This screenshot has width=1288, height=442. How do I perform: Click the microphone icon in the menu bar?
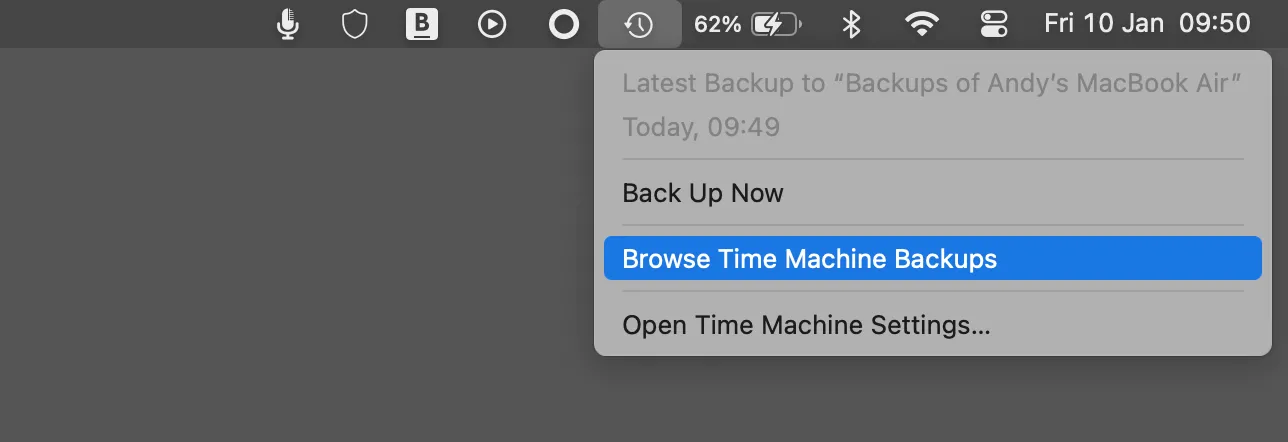click(288, 24)
